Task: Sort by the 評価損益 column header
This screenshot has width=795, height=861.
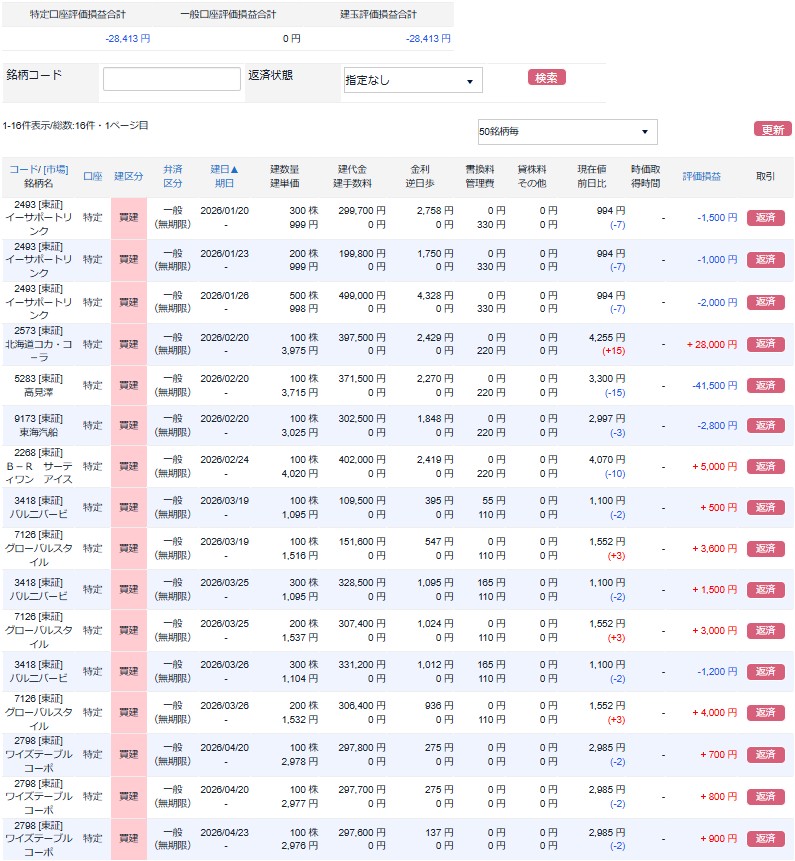Action: (701, 176)
